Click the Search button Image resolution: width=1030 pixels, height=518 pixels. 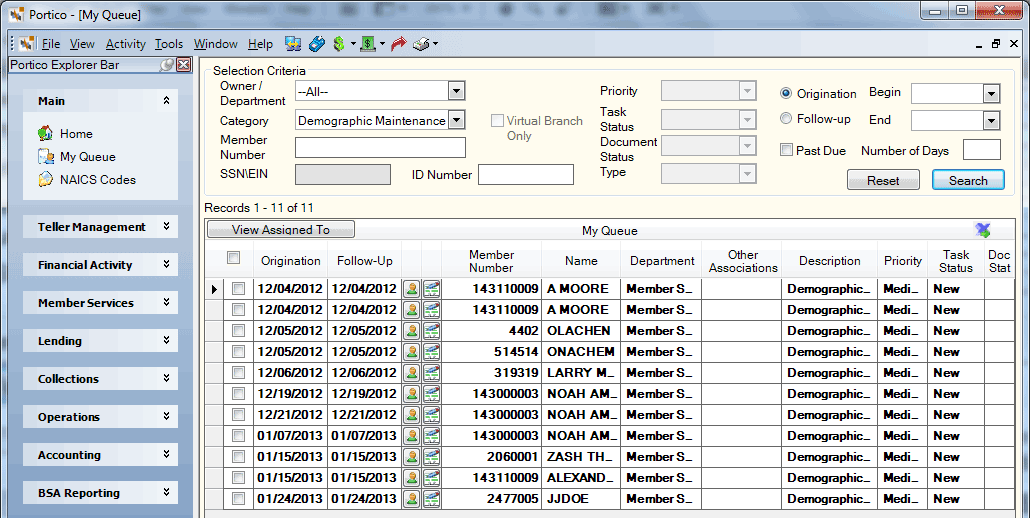[x=968, y=180]
